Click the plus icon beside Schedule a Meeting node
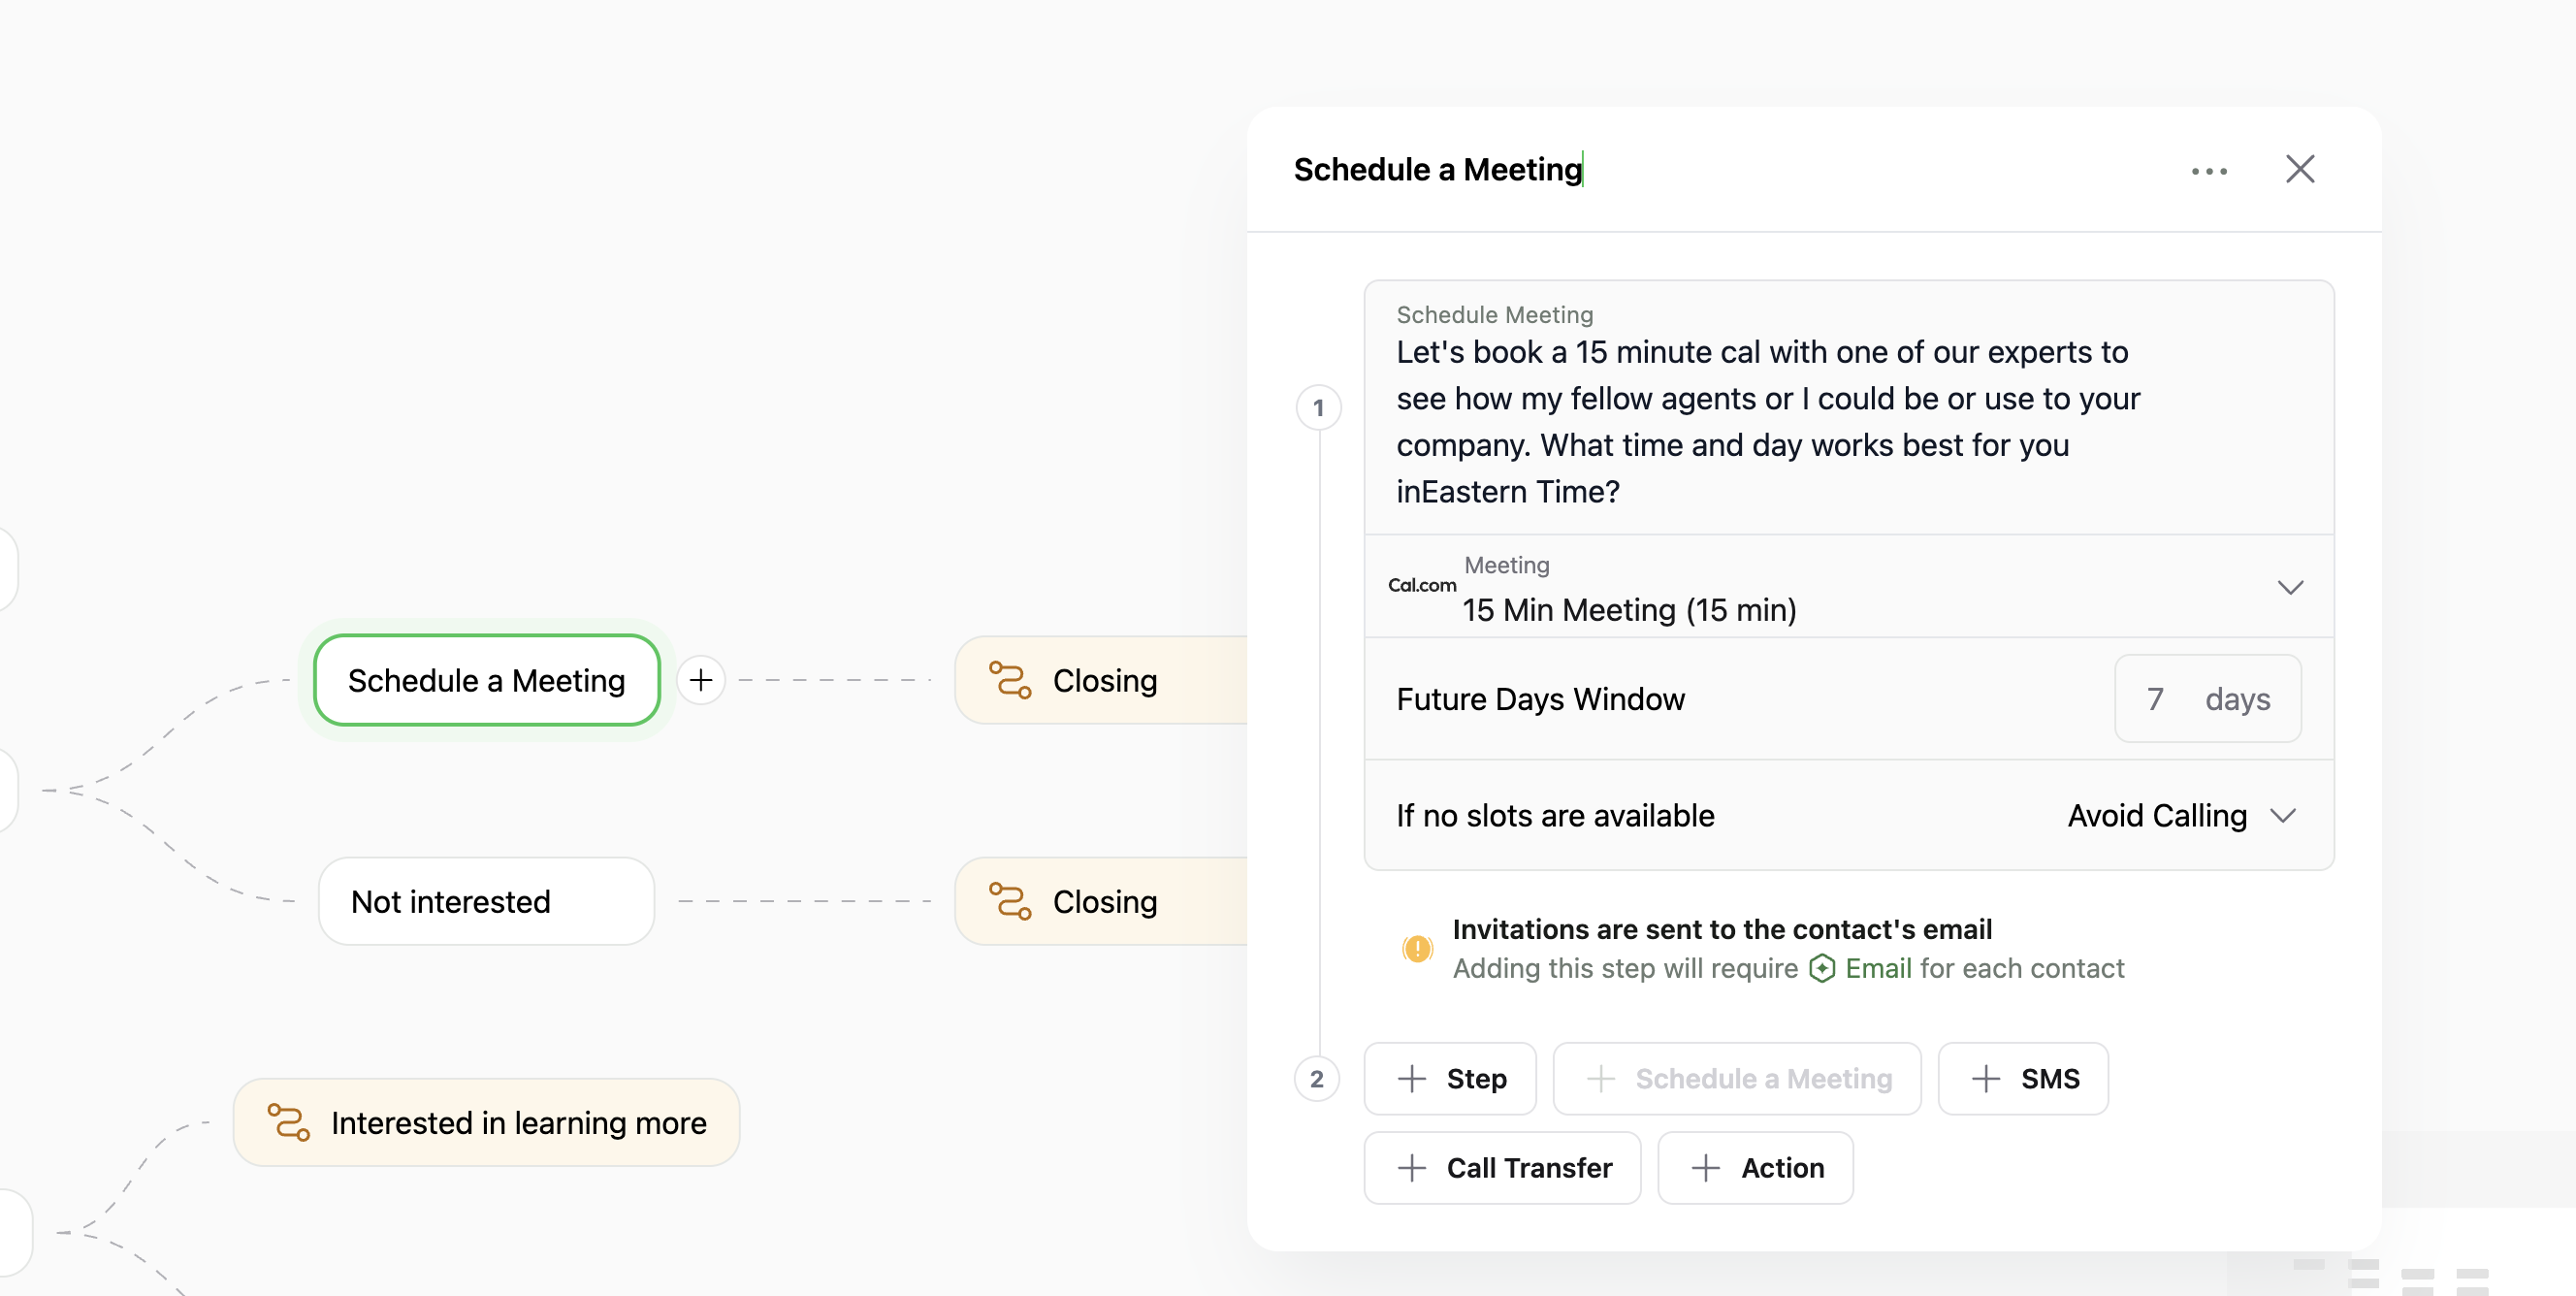Image resolution: width=2576 pixels, height=1296 pixels. pos(701,680)
